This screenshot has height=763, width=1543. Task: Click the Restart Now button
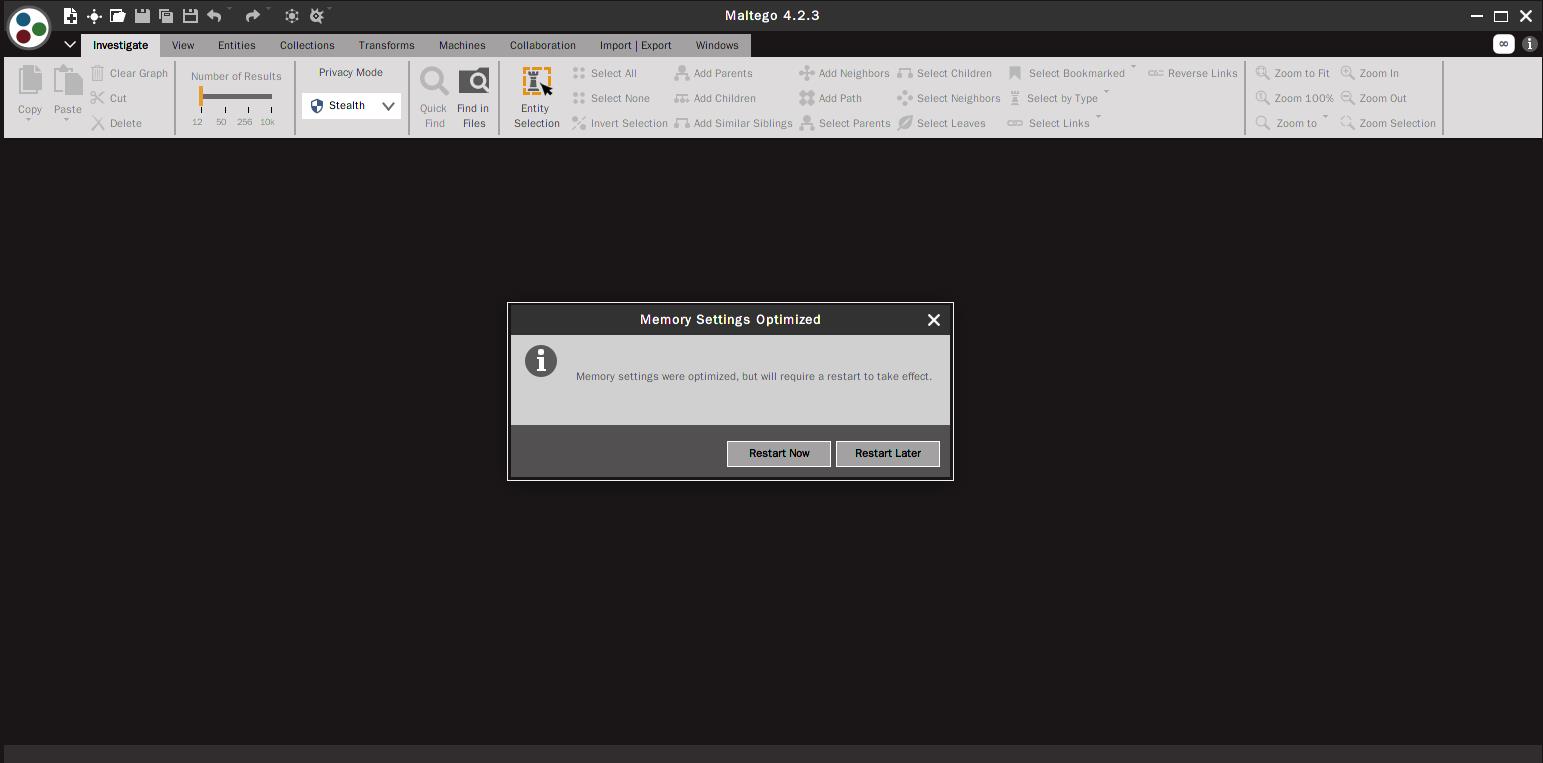click(x=779, y=453)
